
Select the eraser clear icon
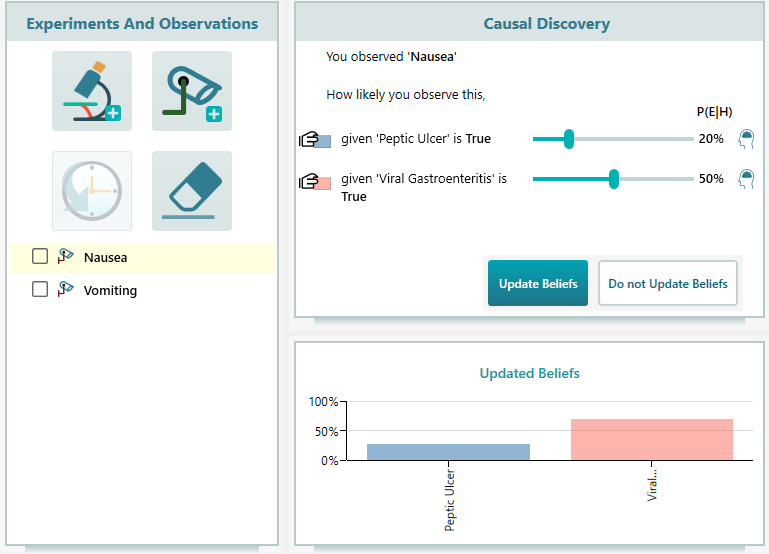(x=192, y=191)
